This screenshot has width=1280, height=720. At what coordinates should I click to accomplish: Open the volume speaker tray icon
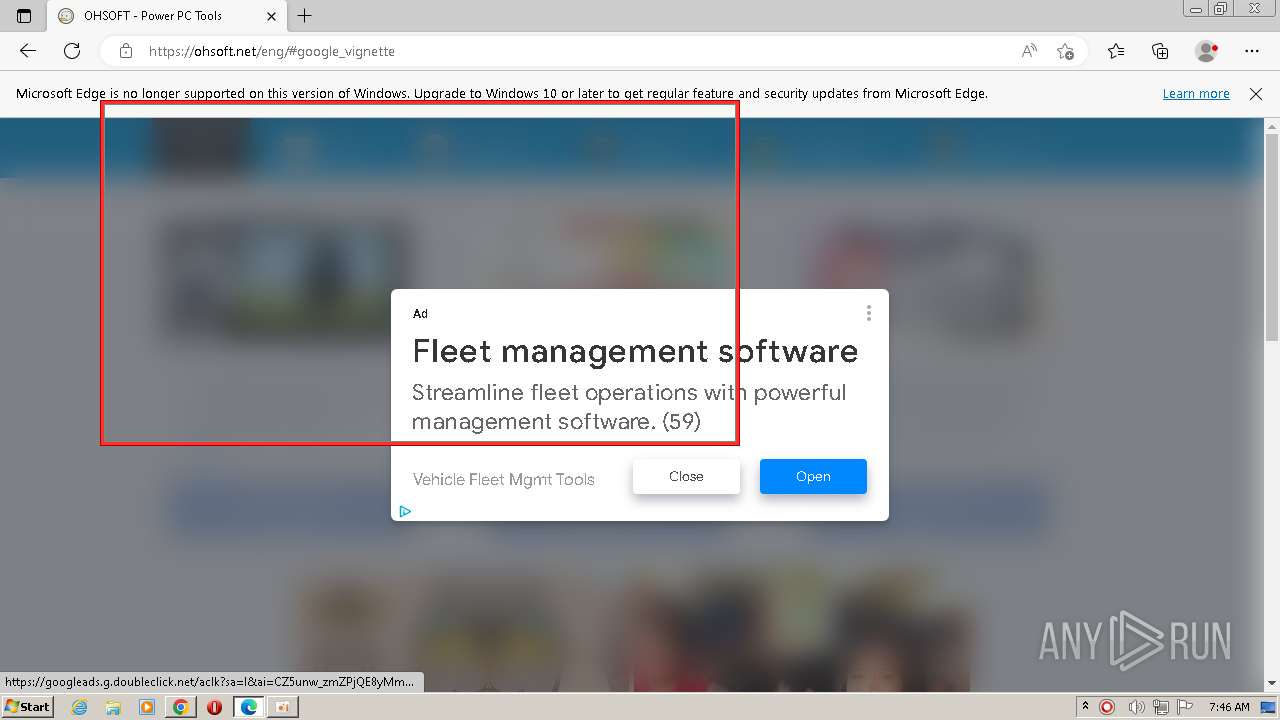tap(1136, 707)
